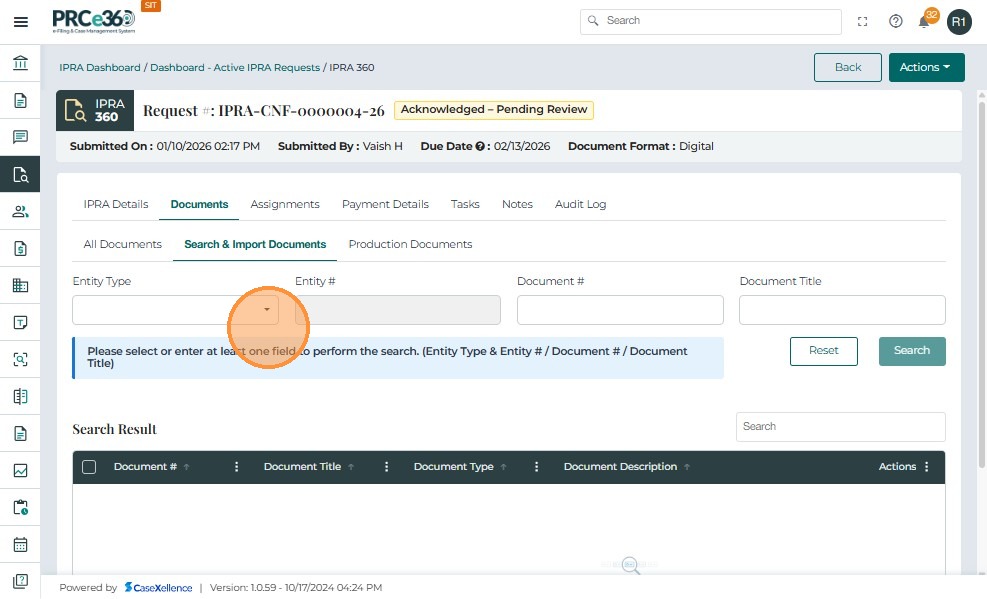Switch to IPRA Details tab
This screenshot has width=987, height=599.
pyautogui.click(x=116, y=204)
